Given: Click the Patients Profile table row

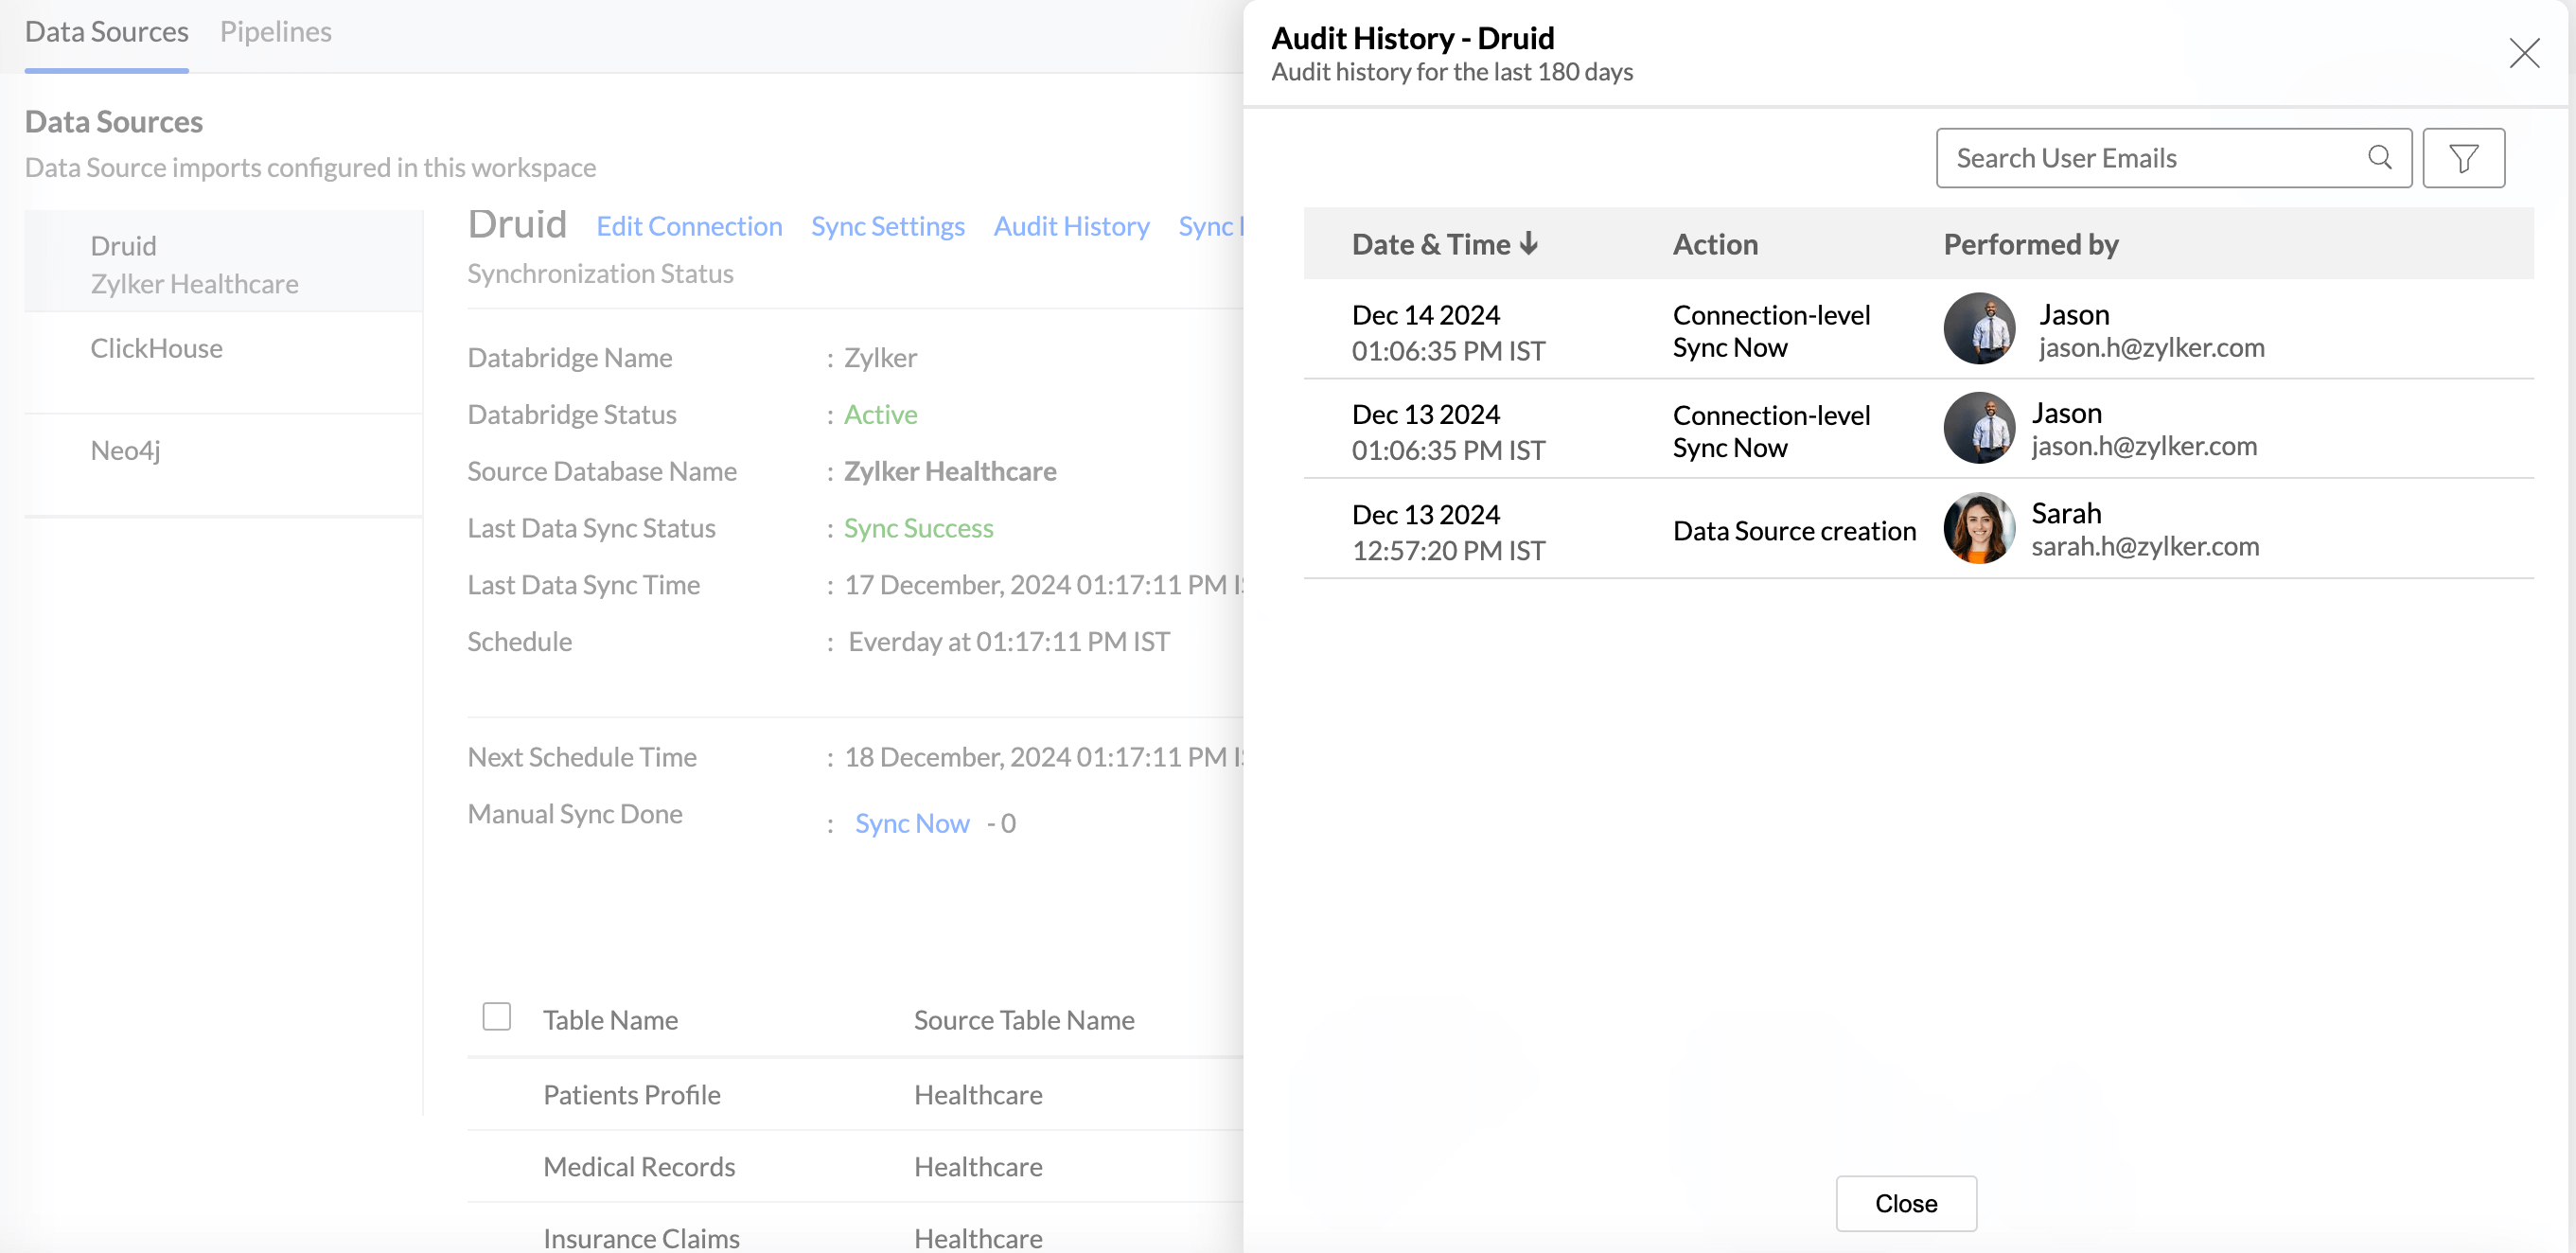Looking at the screenshot, I should [x=631, y=1095].
